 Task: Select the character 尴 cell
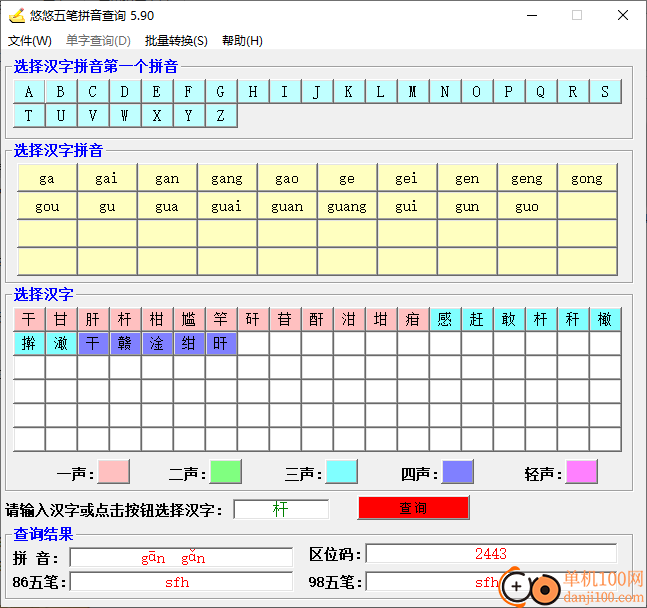tap(189, 319)
